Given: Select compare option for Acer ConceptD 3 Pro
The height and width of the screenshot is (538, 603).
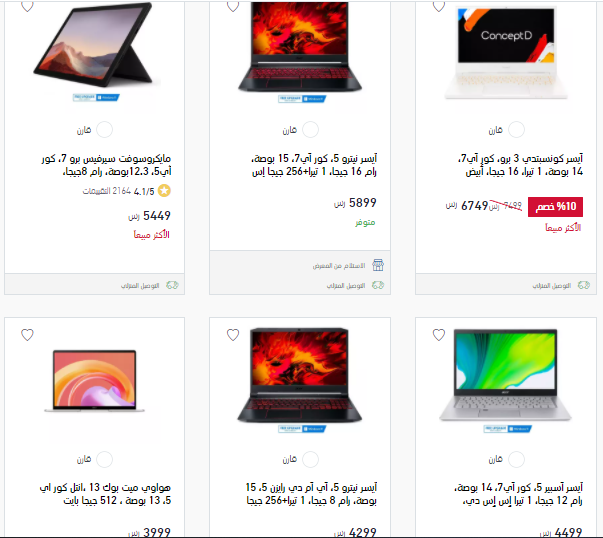Looking at the screenshot, I should 516,130.
